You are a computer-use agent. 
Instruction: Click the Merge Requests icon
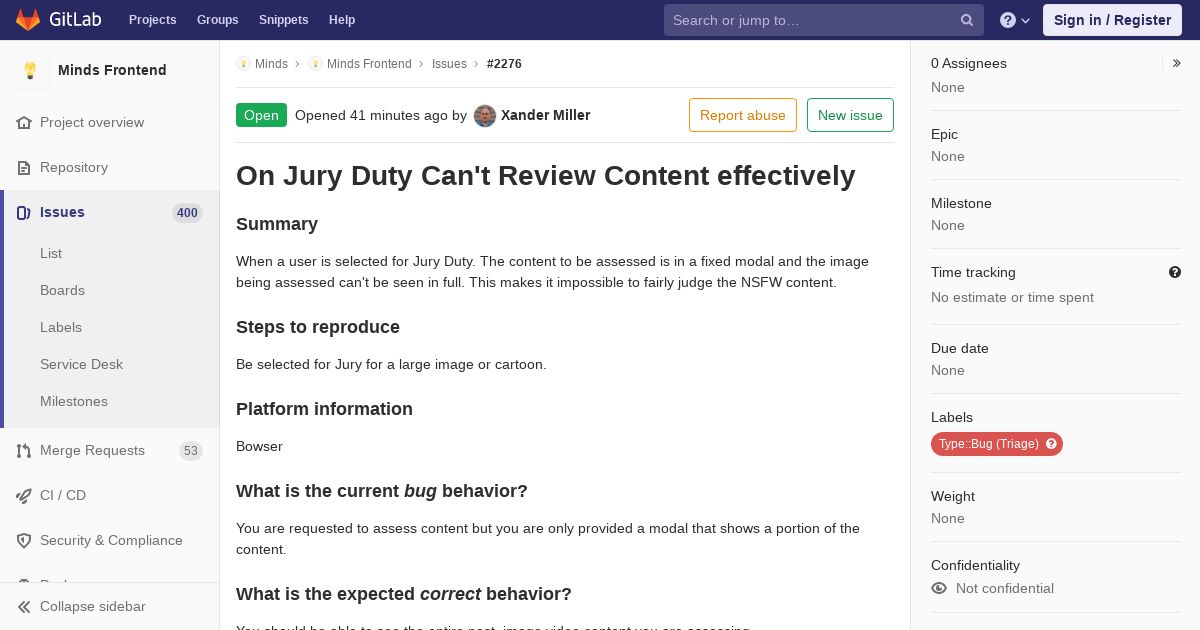pos(24,450)
